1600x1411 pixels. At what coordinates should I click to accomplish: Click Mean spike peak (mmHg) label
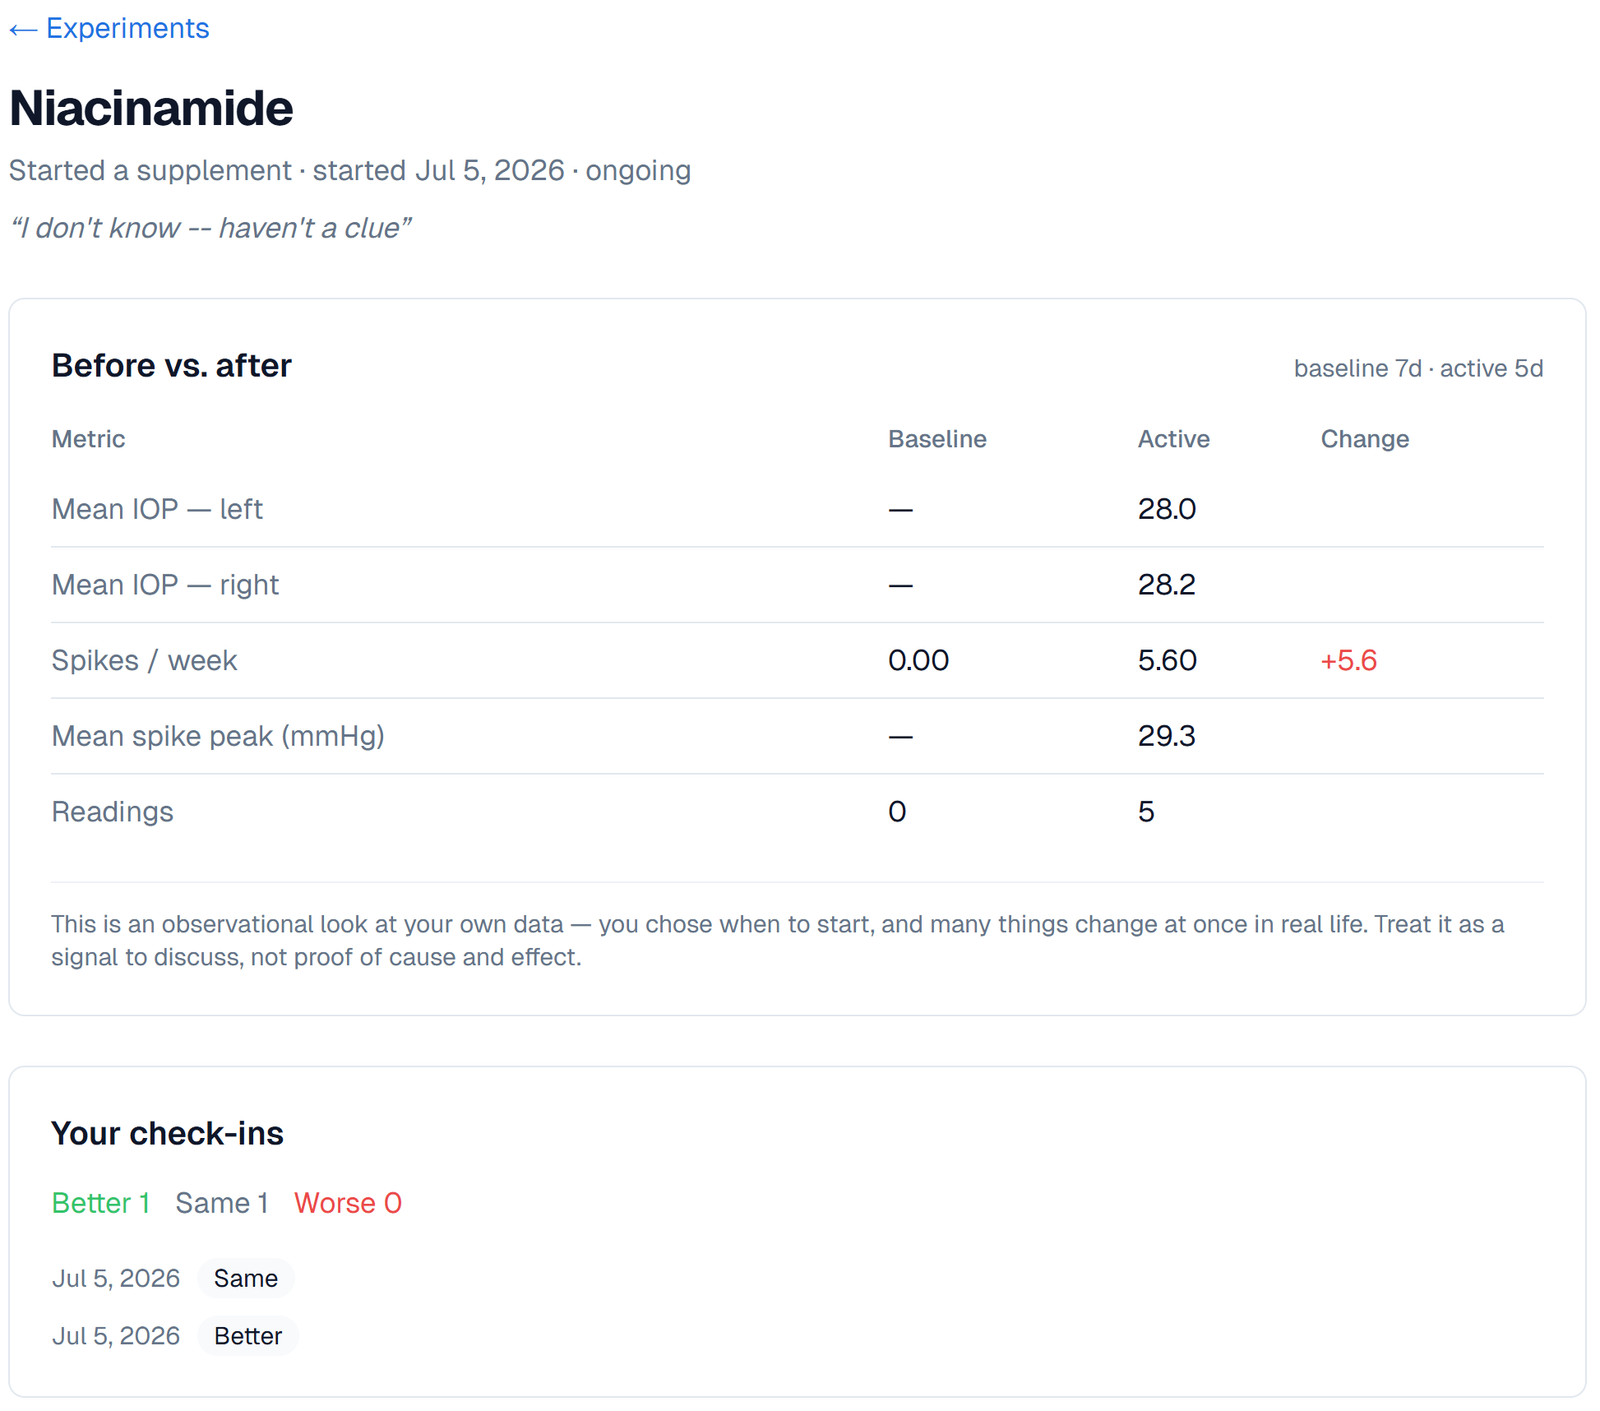pyautogui.click(x=218, y=736)
